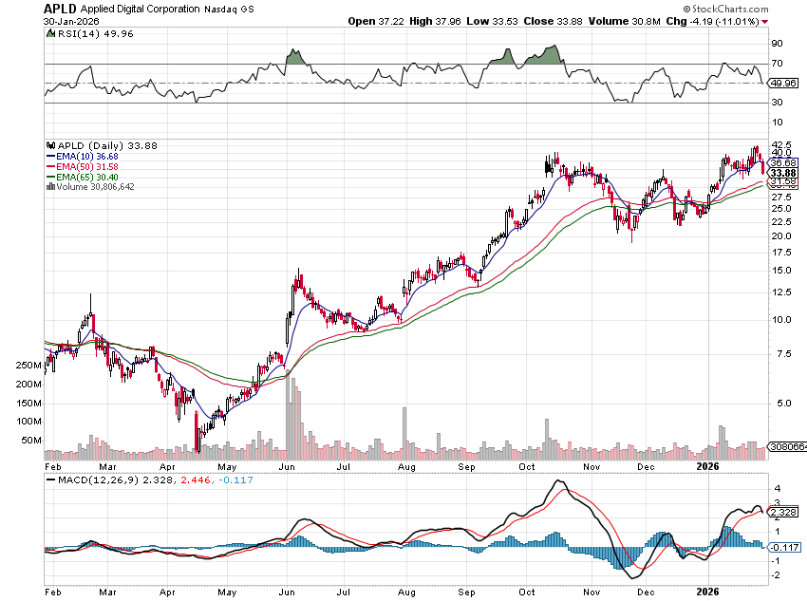Viewport: 807px width, 601px height.
Task: Click the 20.0 label on the price axis
Action: (x=781, y=236)
